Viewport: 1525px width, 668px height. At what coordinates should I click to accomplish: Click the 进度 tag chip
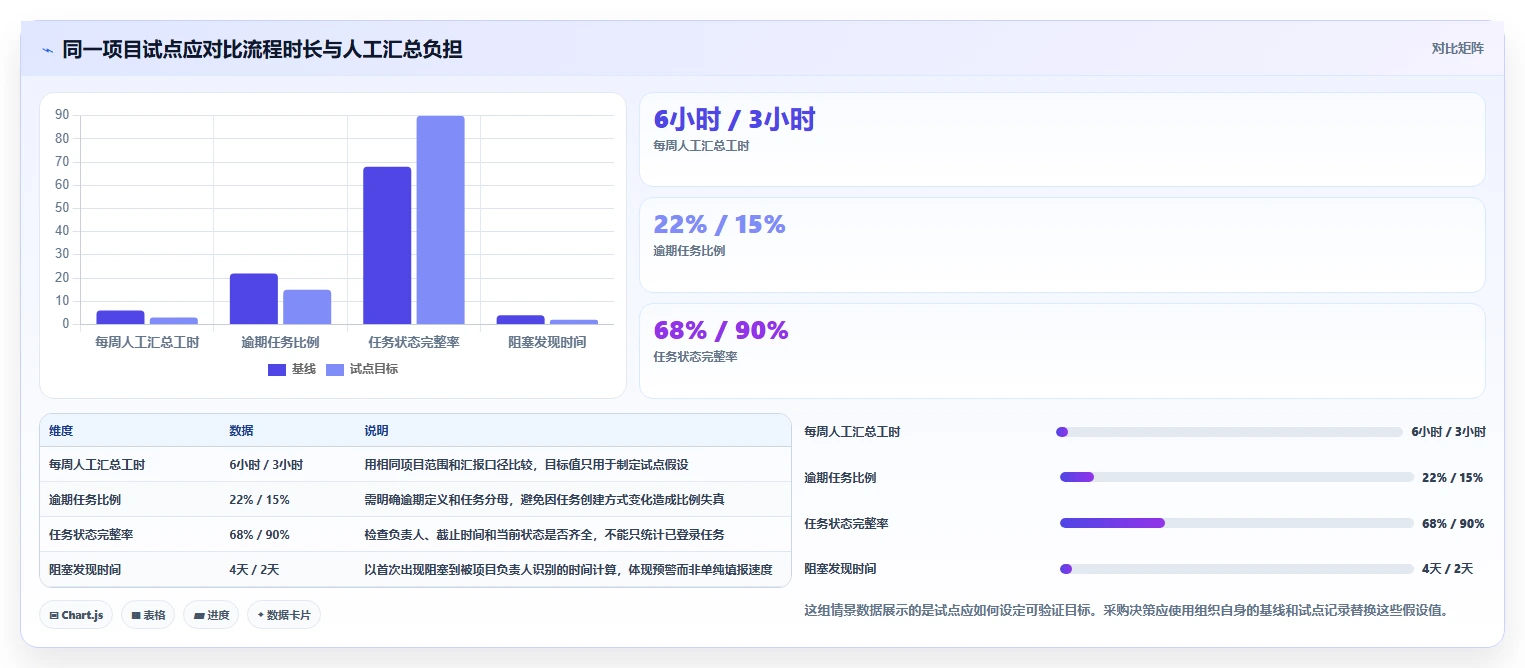click(211, 615)
